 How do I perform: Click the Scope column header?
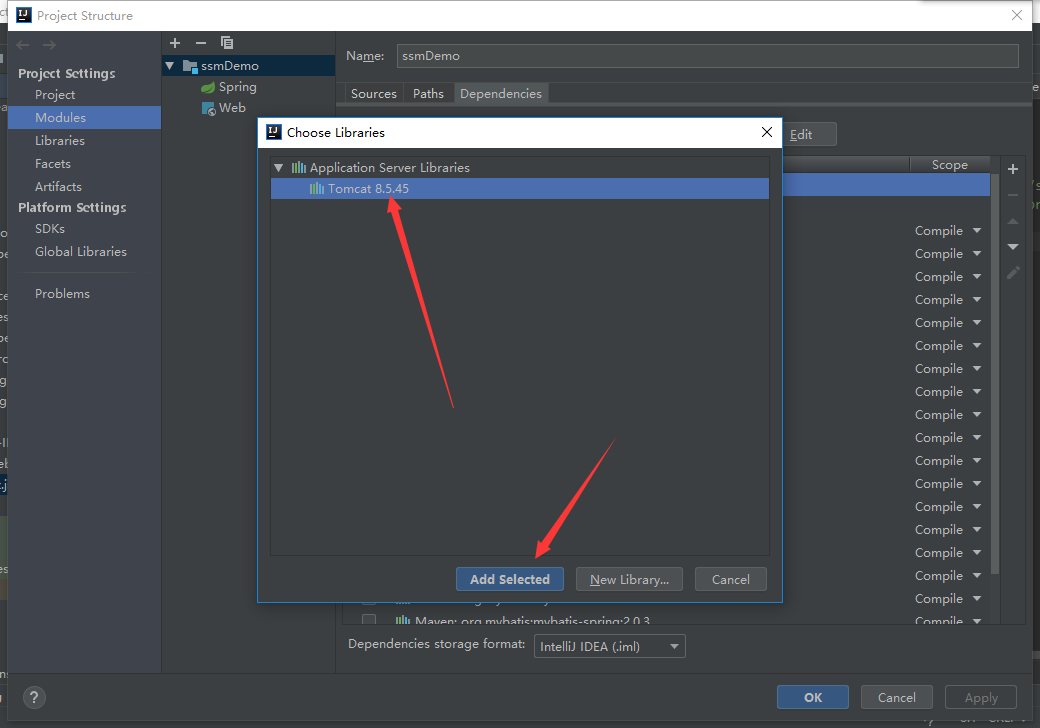(x=950, y=164)
